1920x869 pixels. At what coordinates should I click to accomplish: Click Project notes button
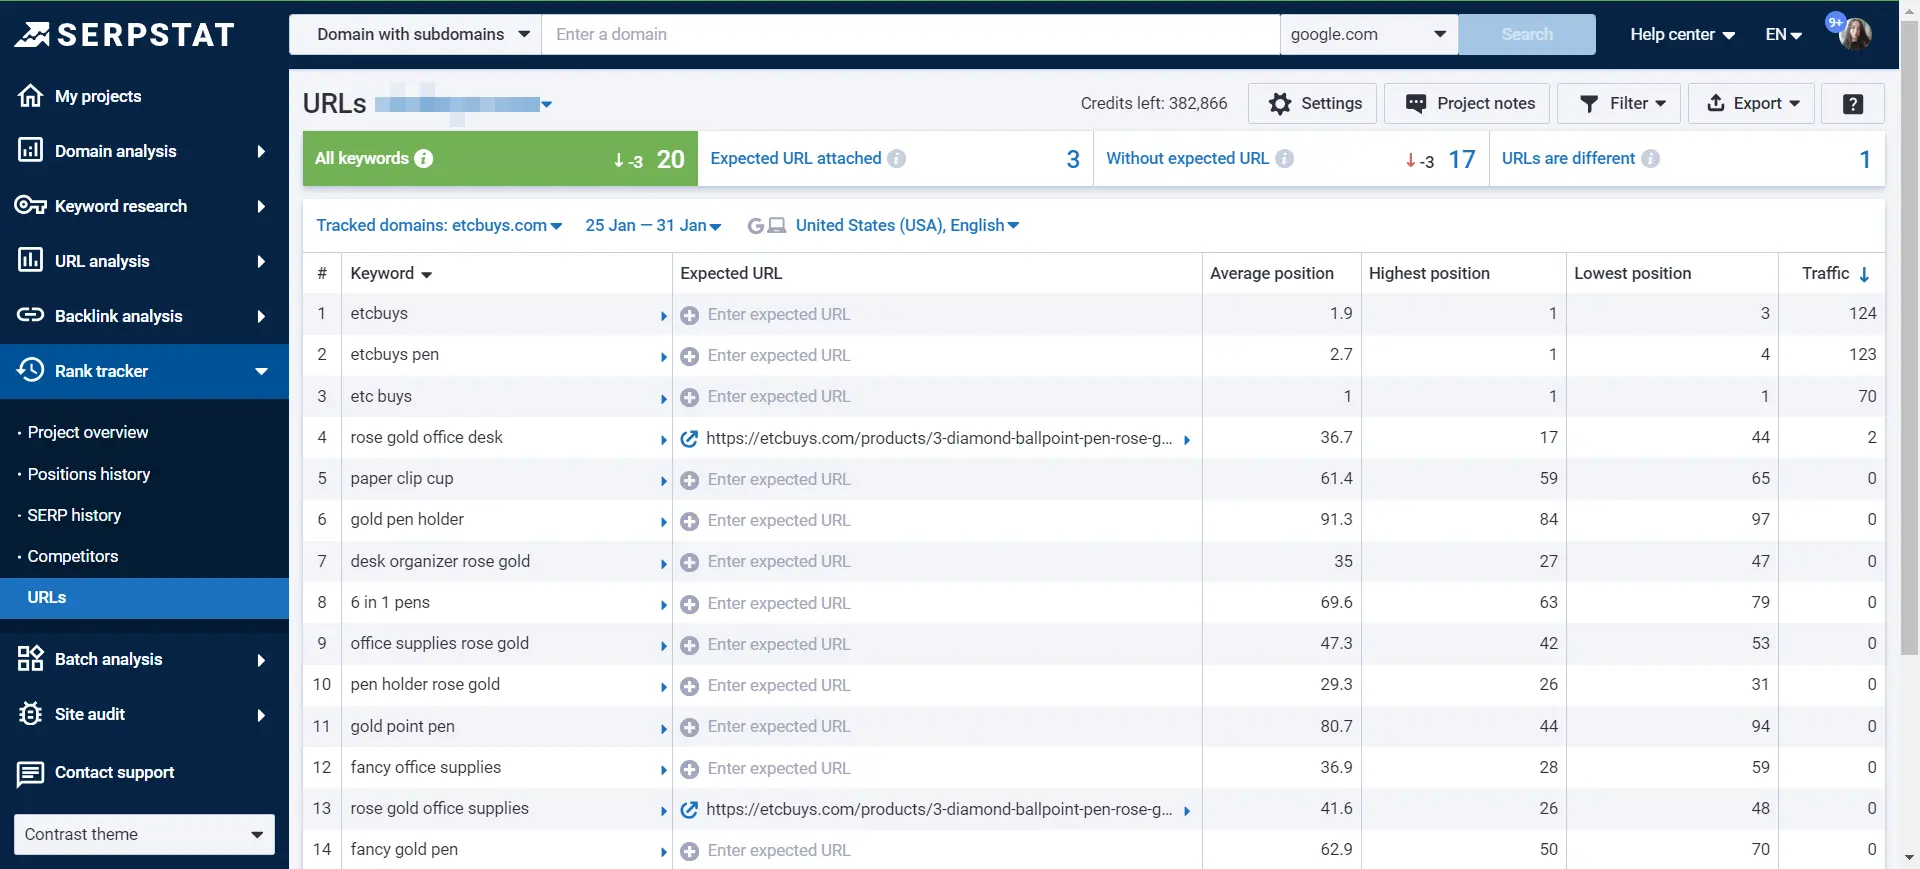[1467, 103]
